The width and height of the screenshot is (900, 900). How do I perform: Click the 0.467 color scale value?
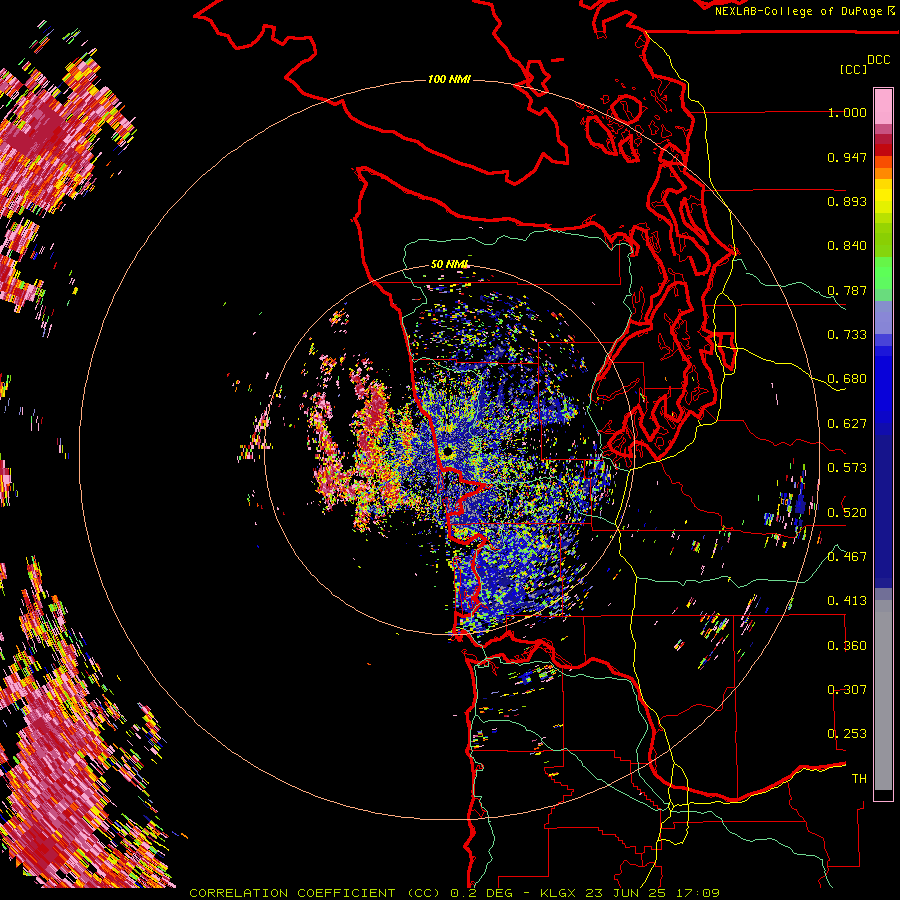pos(847,557)
